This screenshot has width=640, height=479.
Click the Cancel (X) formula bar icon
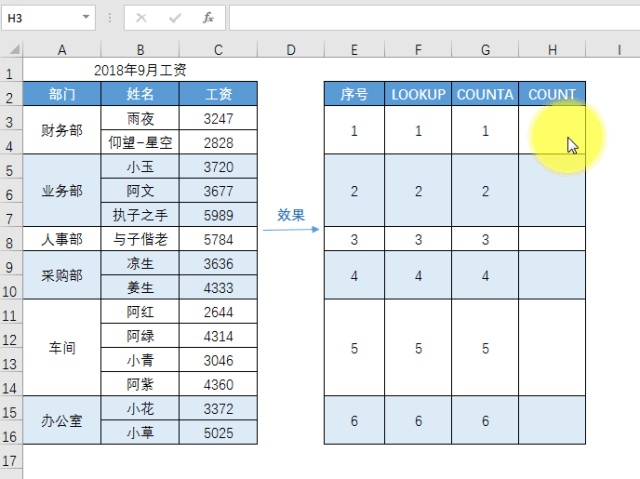(x=141, y=18)
